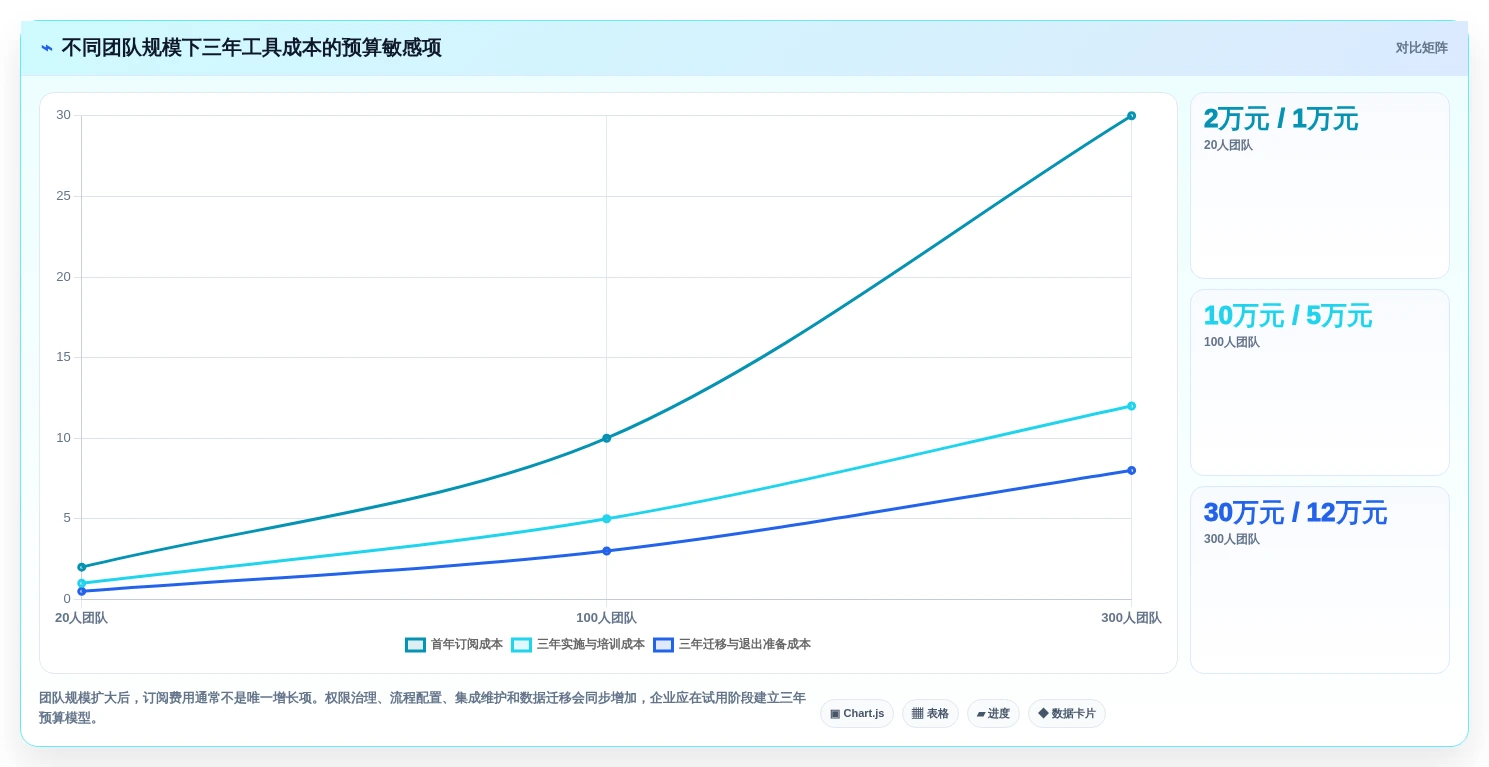Screen dimensions: 1489x767
Task: Select the 首年订阅成本 point at 20人团队
Action: [82, 567]
